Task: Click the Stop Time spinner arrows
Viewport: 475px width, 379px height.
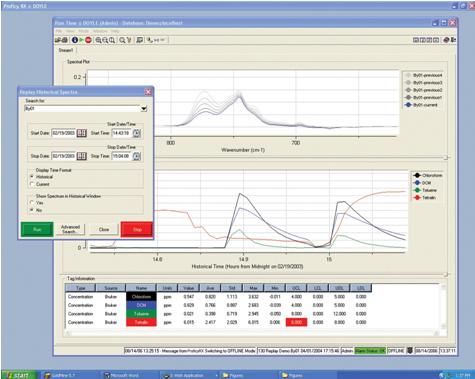Action: pyautogui.click(x=137, y=156)
